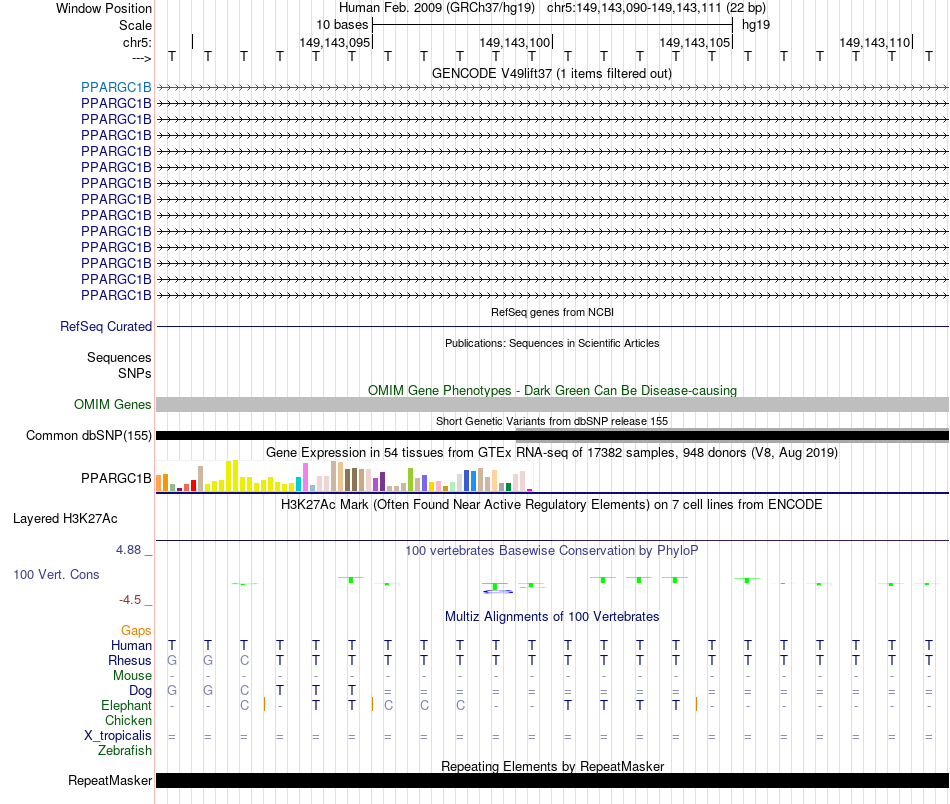This screenshot has width=950, height=804.
Task: Click the -4.5 conservation scale minimum
Action: pyautogui.click(x=130, y=600)
